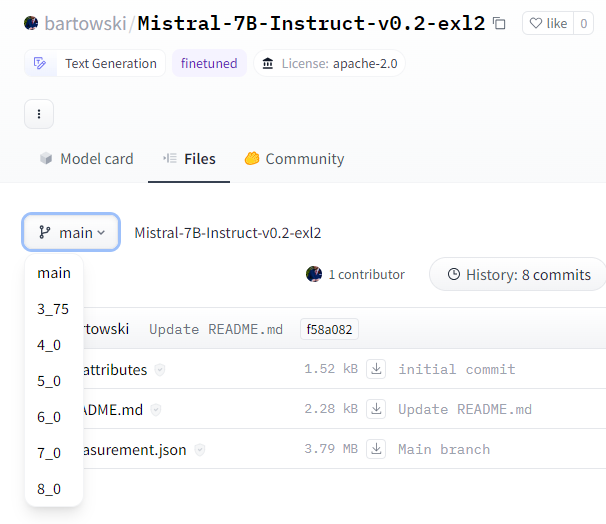Viewport: 606px width, 524px height.
Task: Open commit hash f58a082
Action: [329, 329]
